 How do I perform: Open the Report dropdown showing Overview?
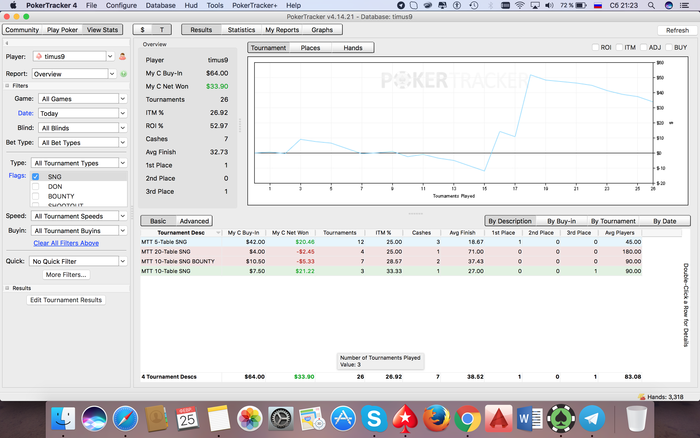pyautogui.click(x=74, y=74)
